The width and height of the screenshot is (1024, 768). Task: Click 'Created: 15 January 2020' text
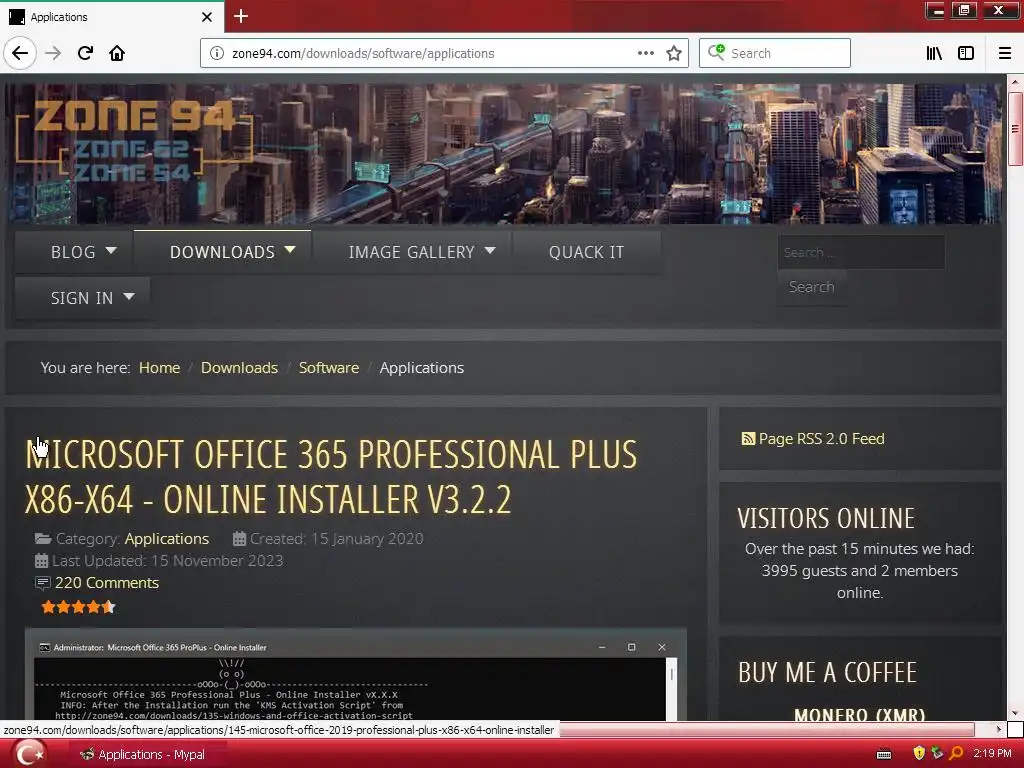[336, 539]
